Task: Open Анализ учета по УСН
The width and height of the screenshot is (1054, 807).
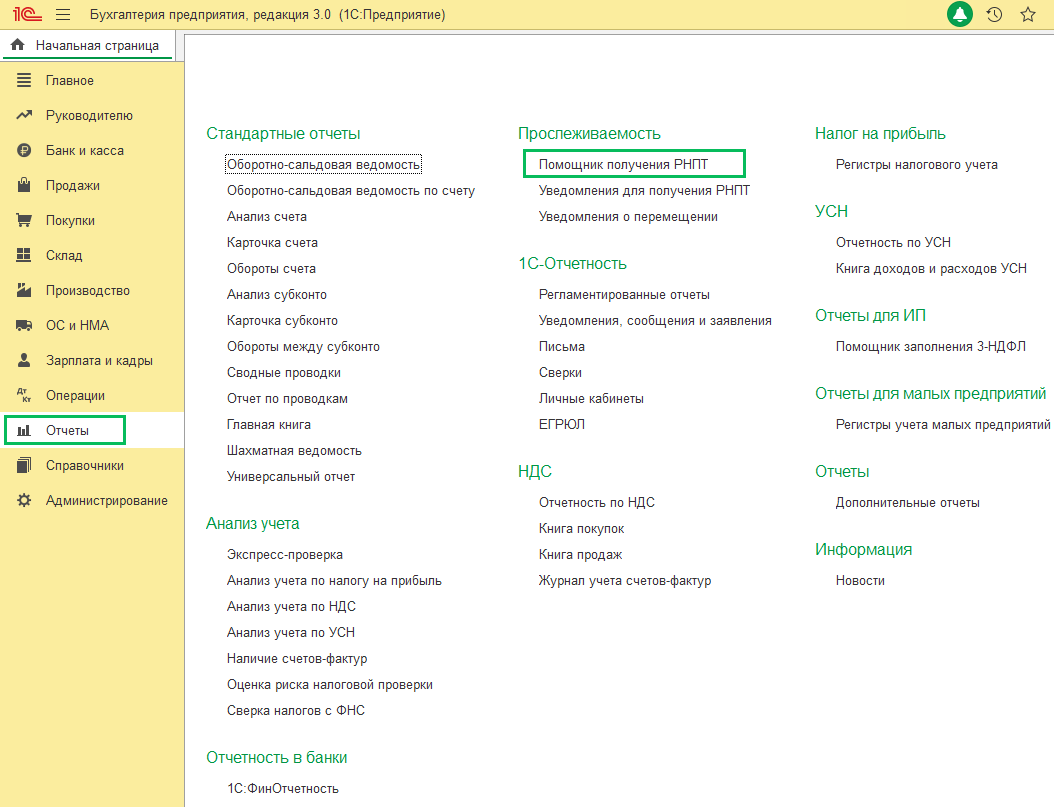Action: pos(291,632)
